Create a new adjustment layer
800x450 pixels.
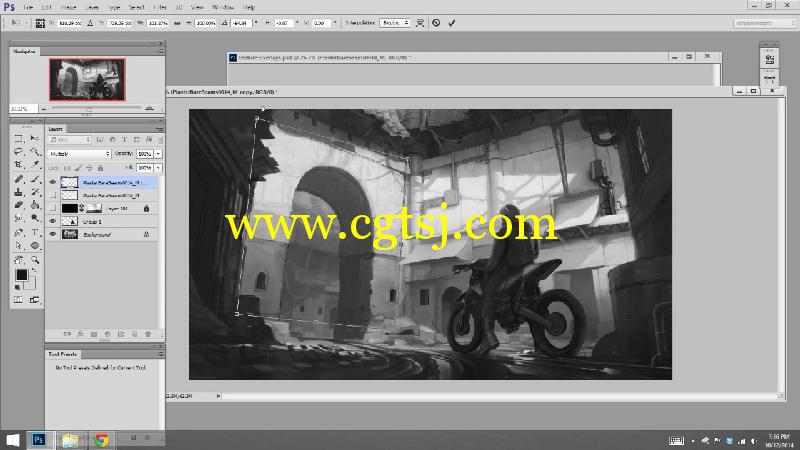(x=107, y=334)
